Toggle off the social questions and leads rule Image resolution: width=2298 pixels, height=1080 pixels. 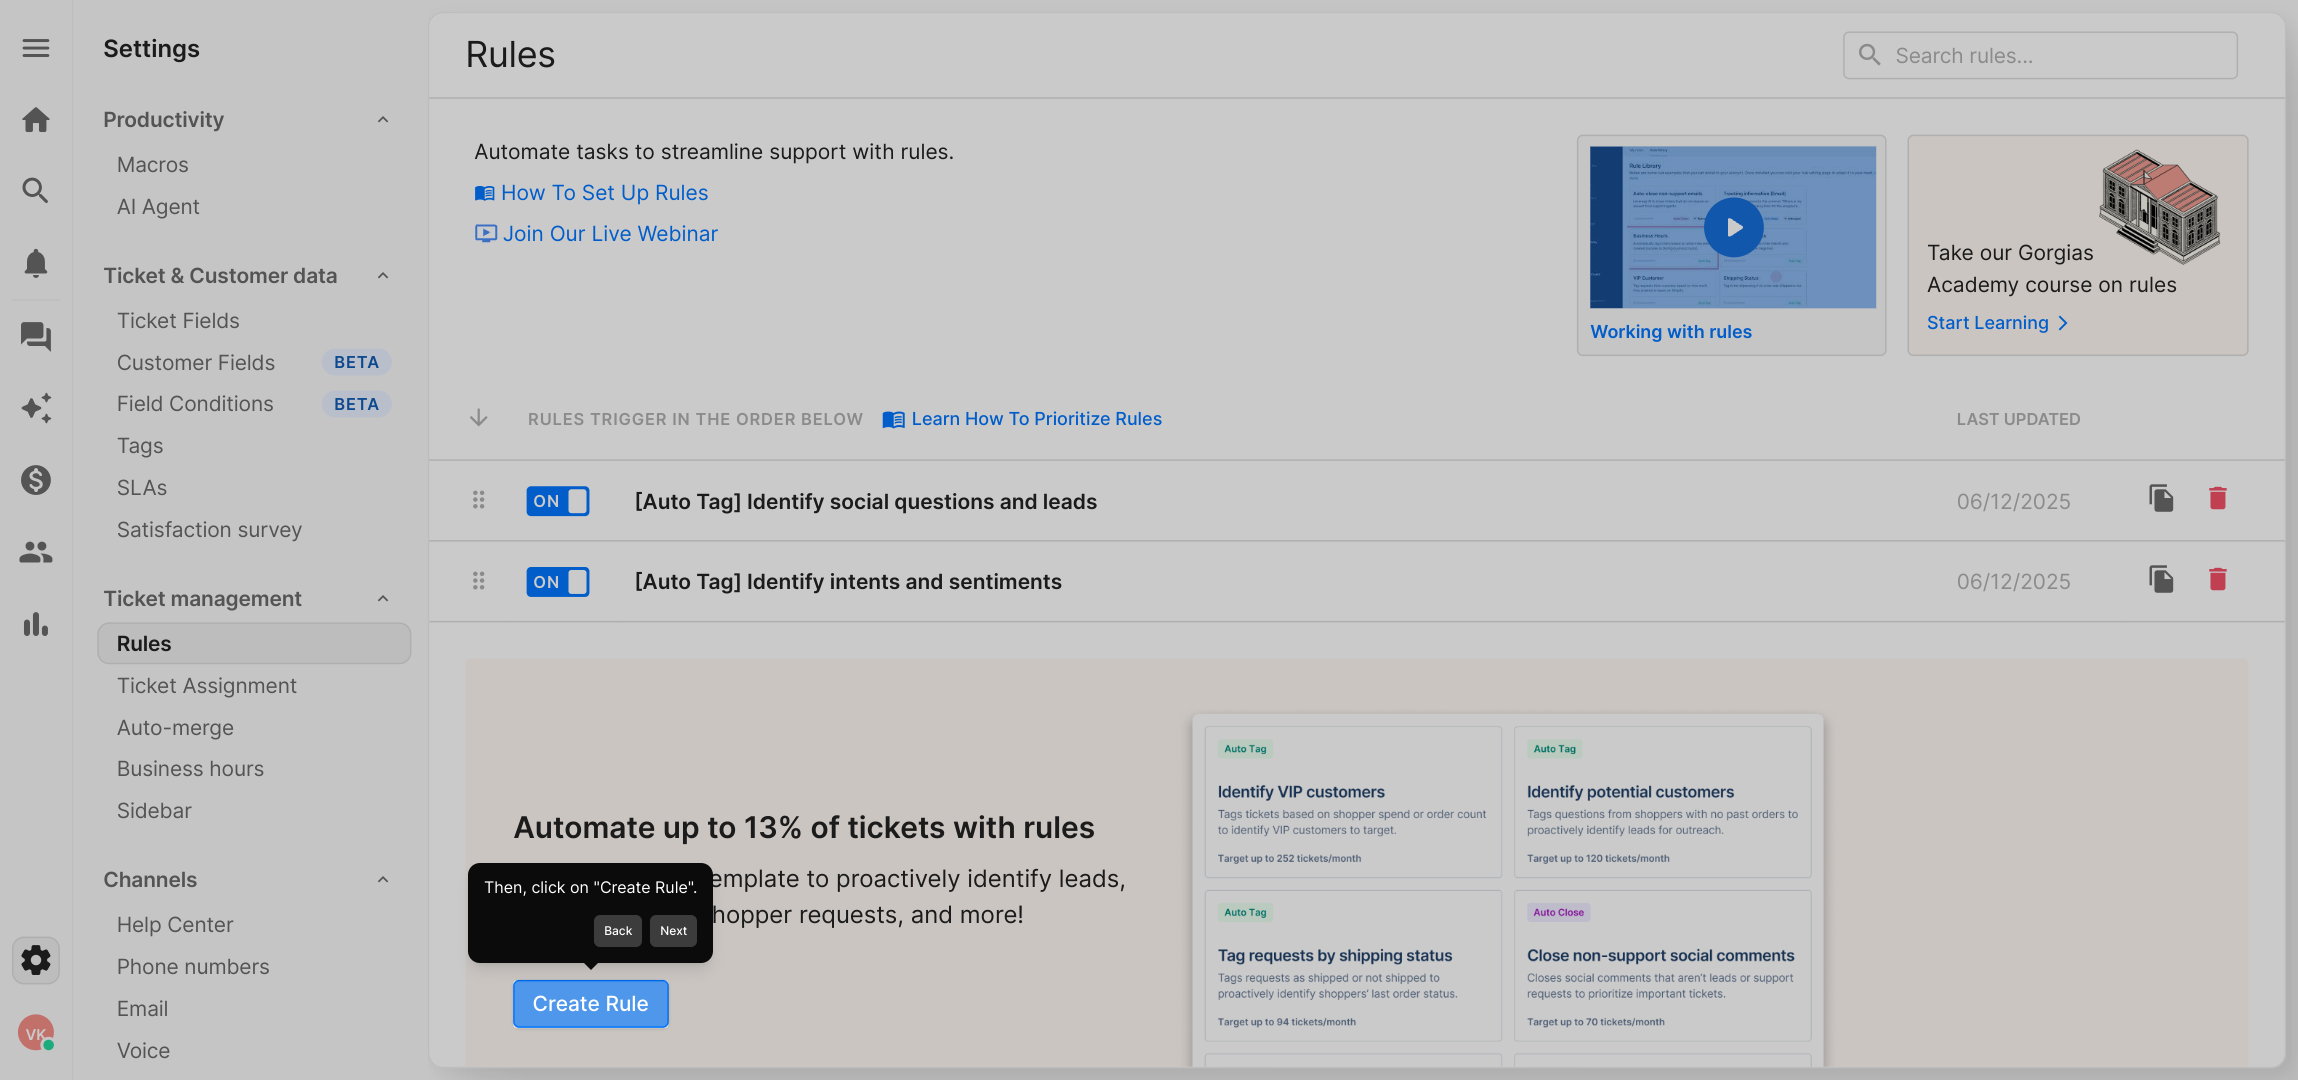(x=558, y=501)
